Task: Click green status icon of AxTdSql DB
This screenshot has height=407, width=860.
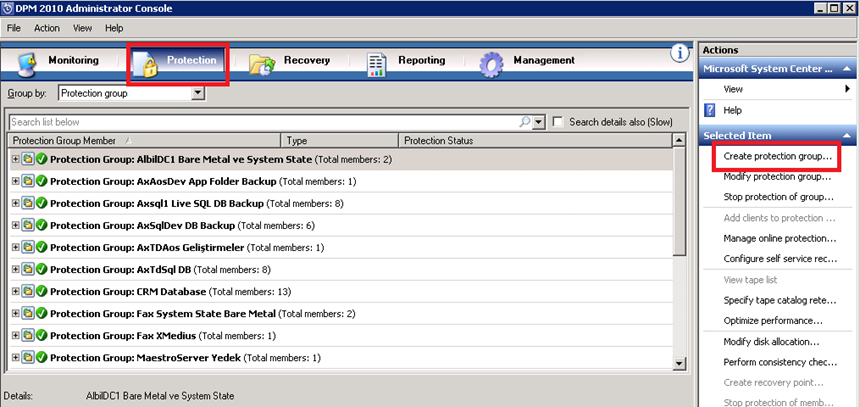Action: (41, 269)
